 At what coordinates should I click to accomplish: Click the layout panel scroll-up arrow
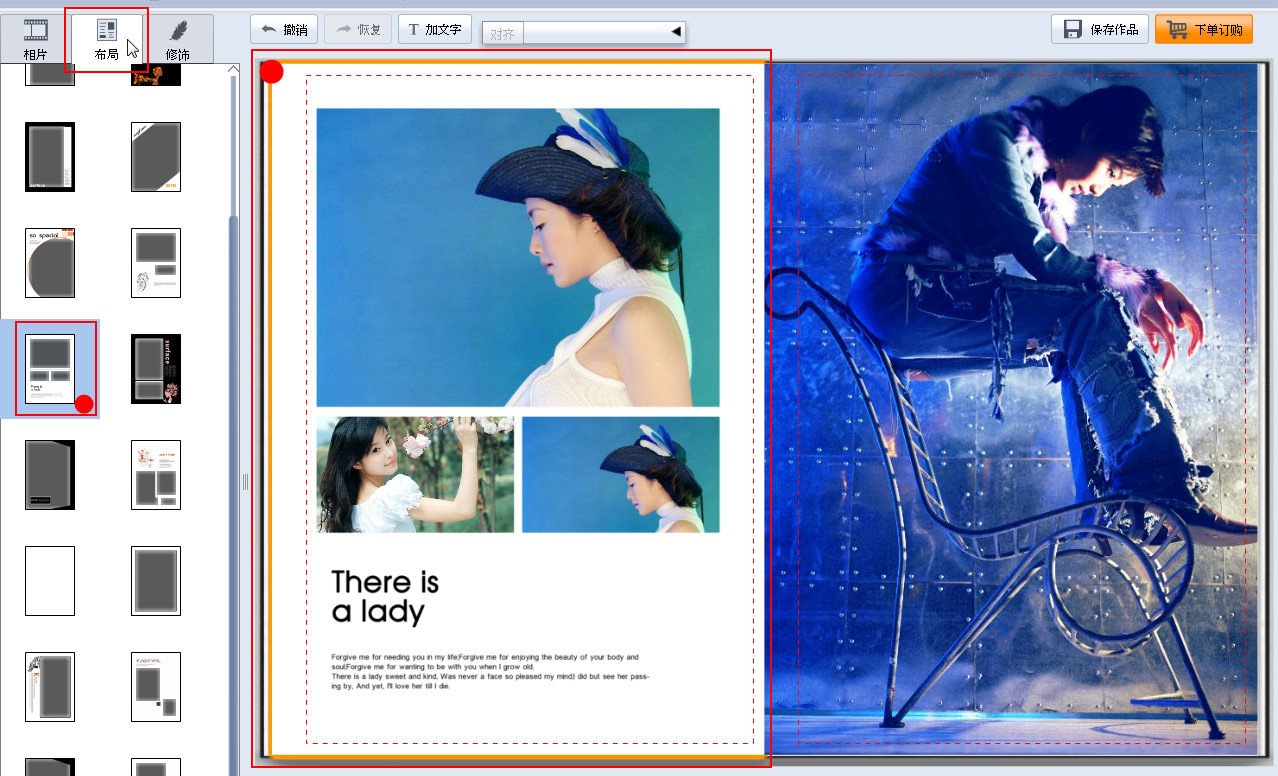233,69
